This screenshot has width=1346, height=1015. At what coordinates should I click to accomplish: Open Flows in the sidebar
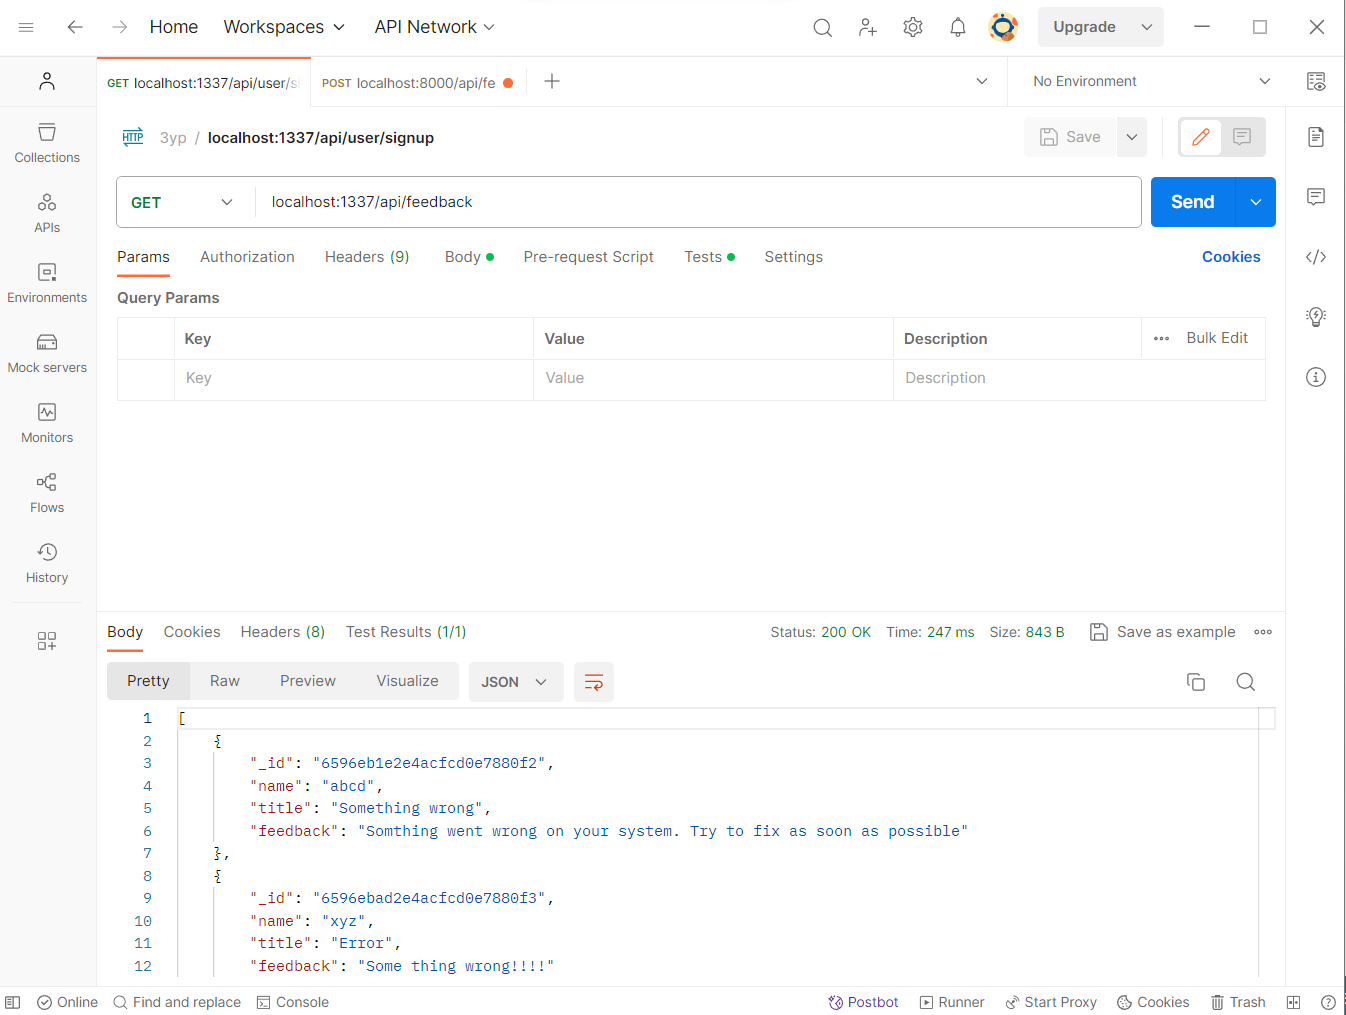click(x=47, y=493)
